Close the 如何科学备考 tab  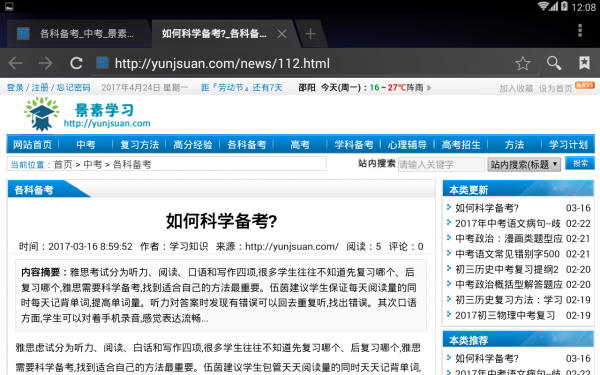[282, 34]
